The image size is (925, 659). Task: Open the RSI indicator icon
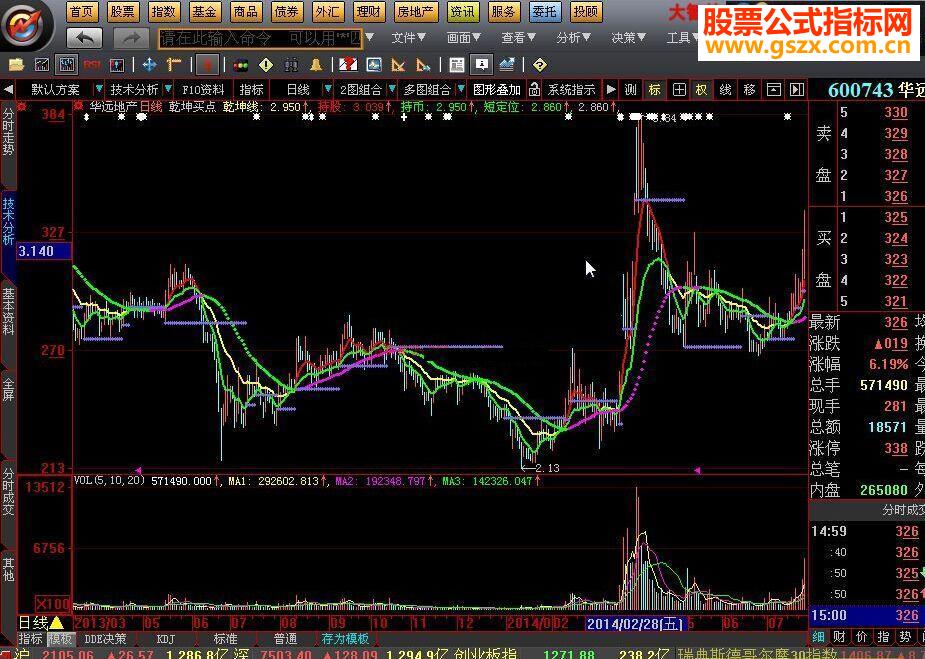92,64
